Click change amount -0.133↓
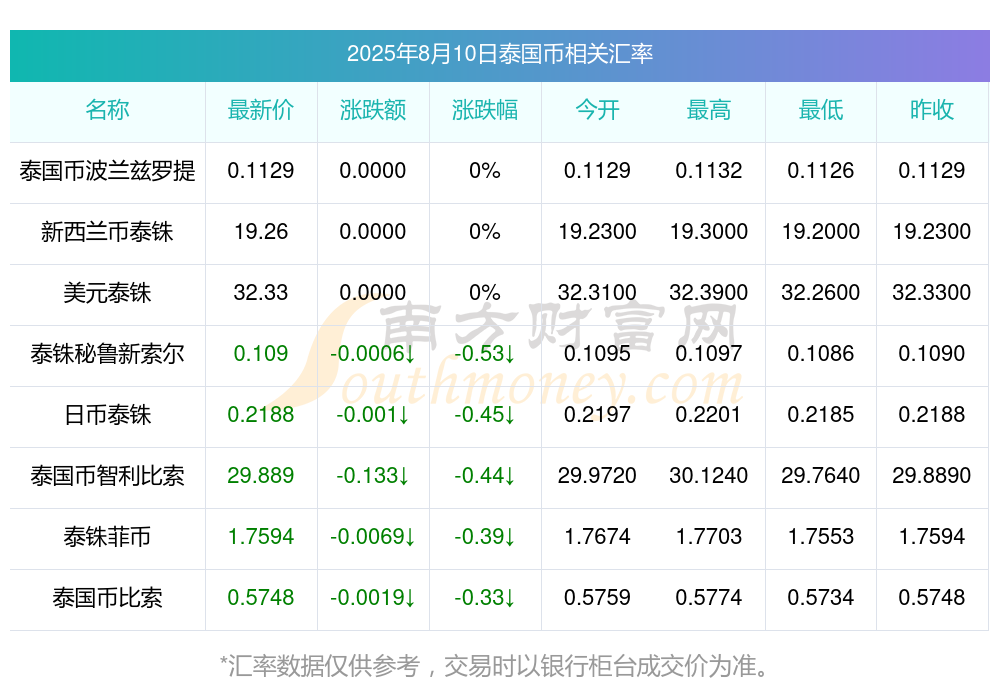This screenshot has height=698, width=1000. [372, 476]
